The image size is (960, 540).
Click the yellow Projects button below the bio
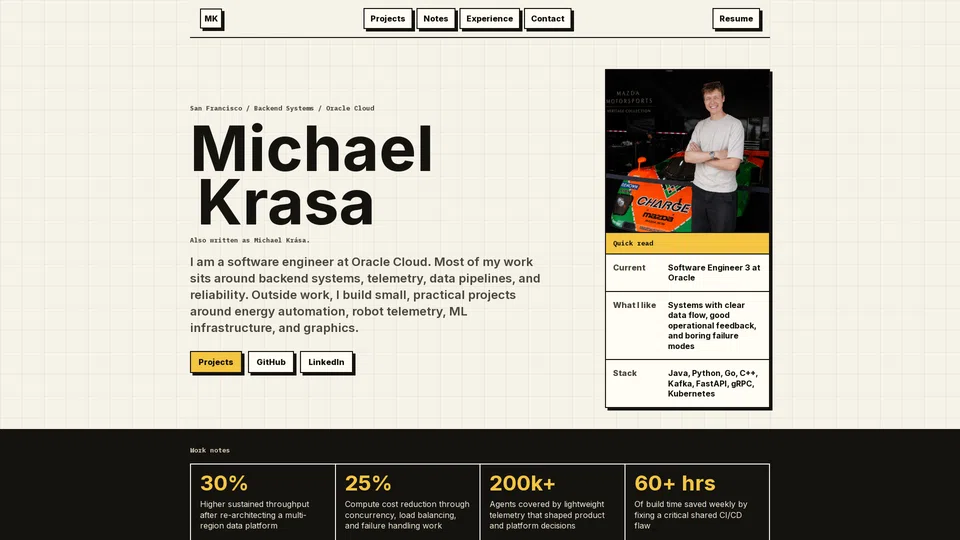click(216, 362)
